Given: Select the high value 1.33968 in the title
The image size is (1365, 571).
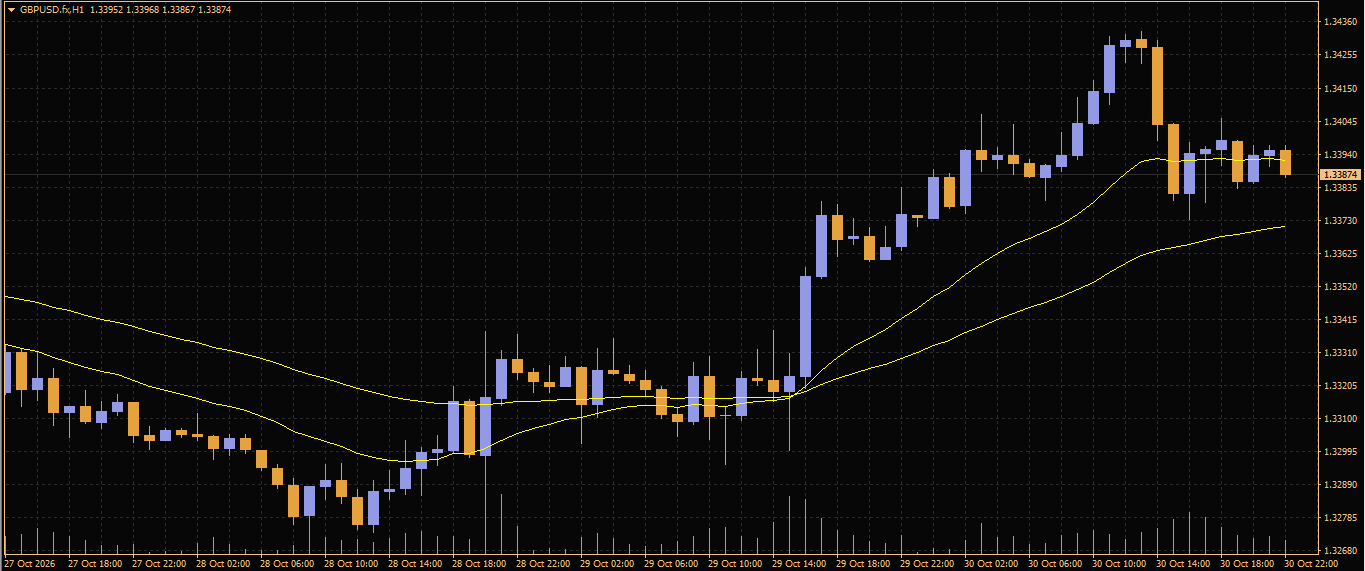Looking at the screenshot, I should point(143,9).
